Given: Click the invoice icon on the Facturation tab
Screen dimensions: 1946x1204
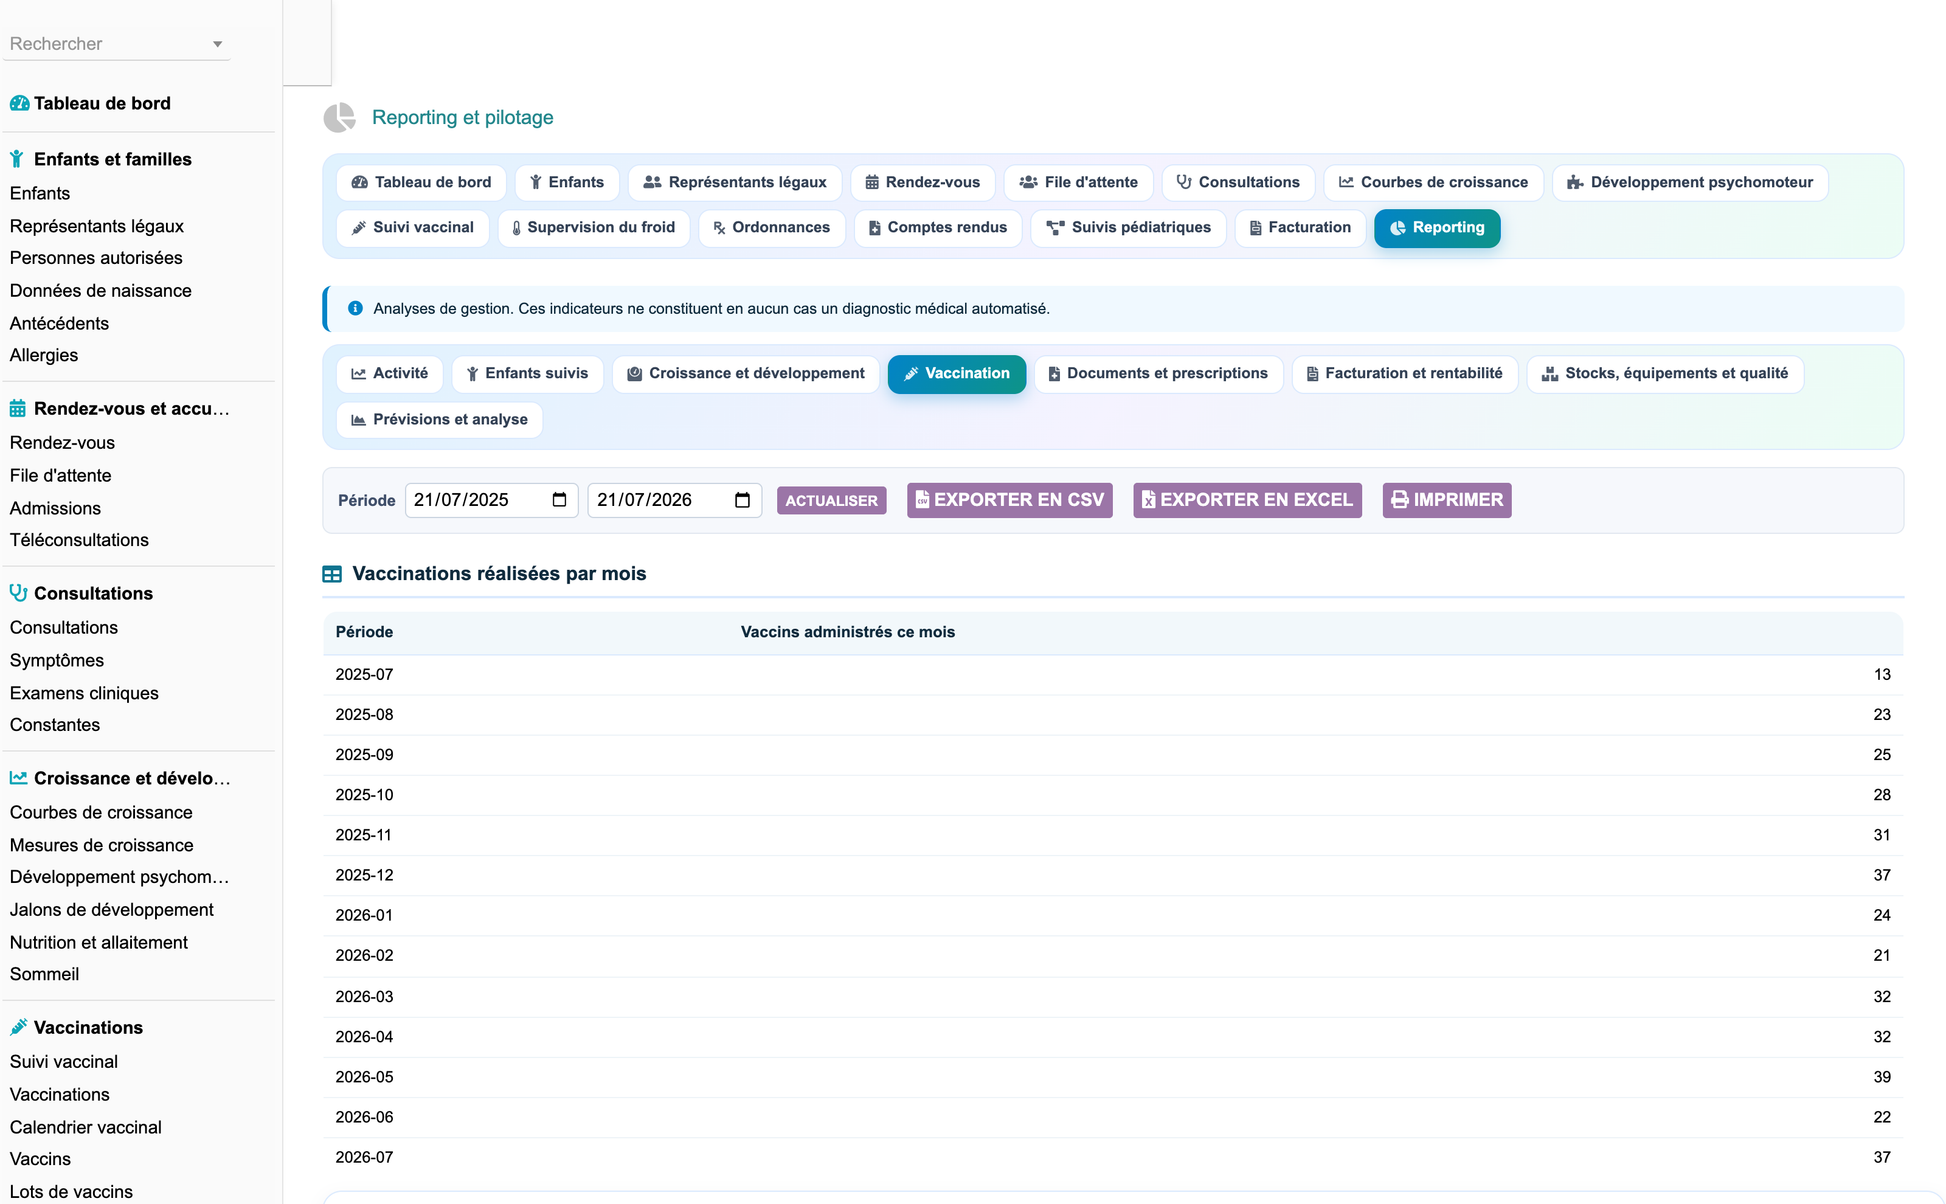Looking at the screenshot, I should point(1255,228).
